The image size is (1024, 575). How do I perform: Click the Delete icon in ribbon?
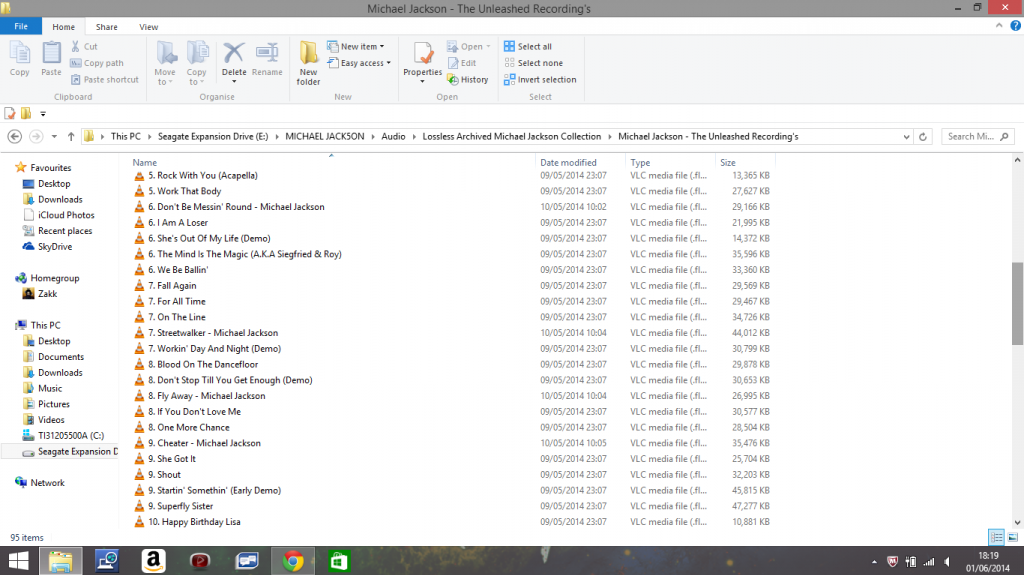[x=234, y=58]
